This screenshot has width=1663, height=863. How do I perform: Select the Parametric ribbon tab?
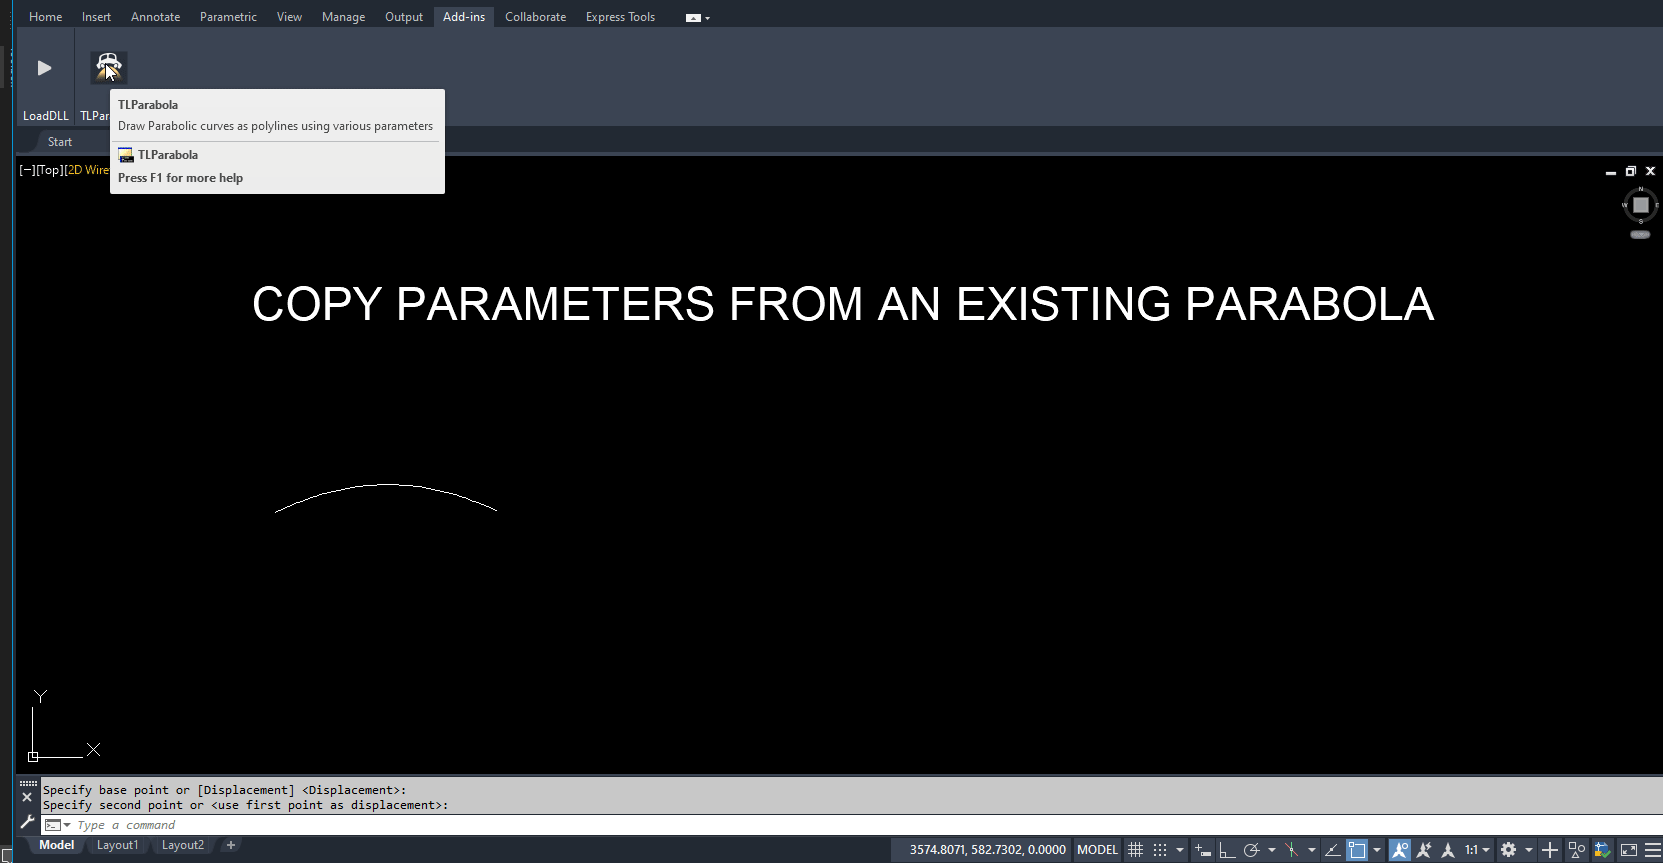click(x=228, y=17)
